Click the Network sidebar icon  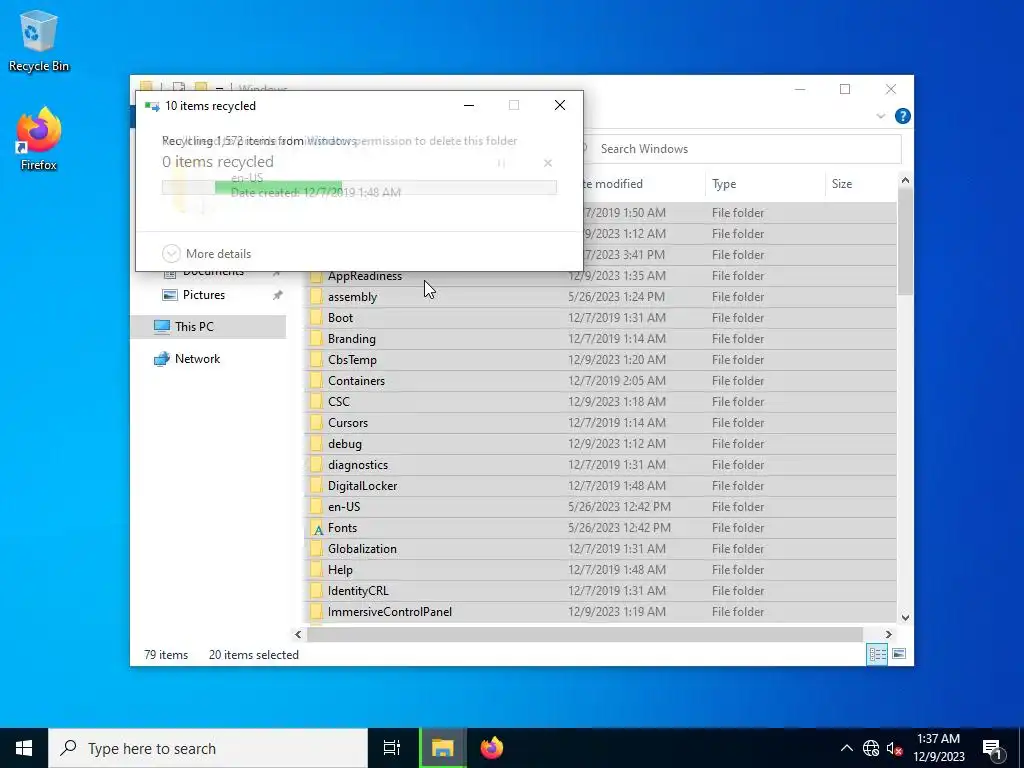coord(161,359)
